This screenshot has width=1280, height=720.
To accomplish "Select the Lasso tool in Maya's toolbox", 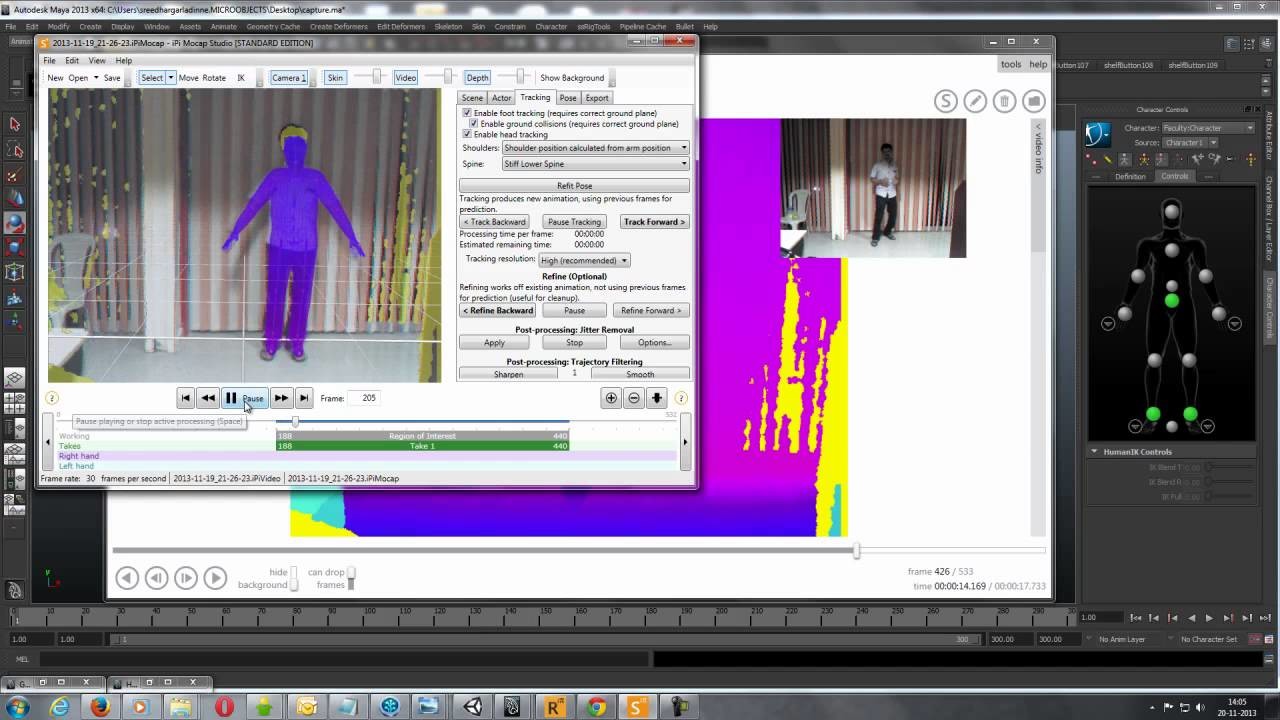I will click(x=13, y=146).
